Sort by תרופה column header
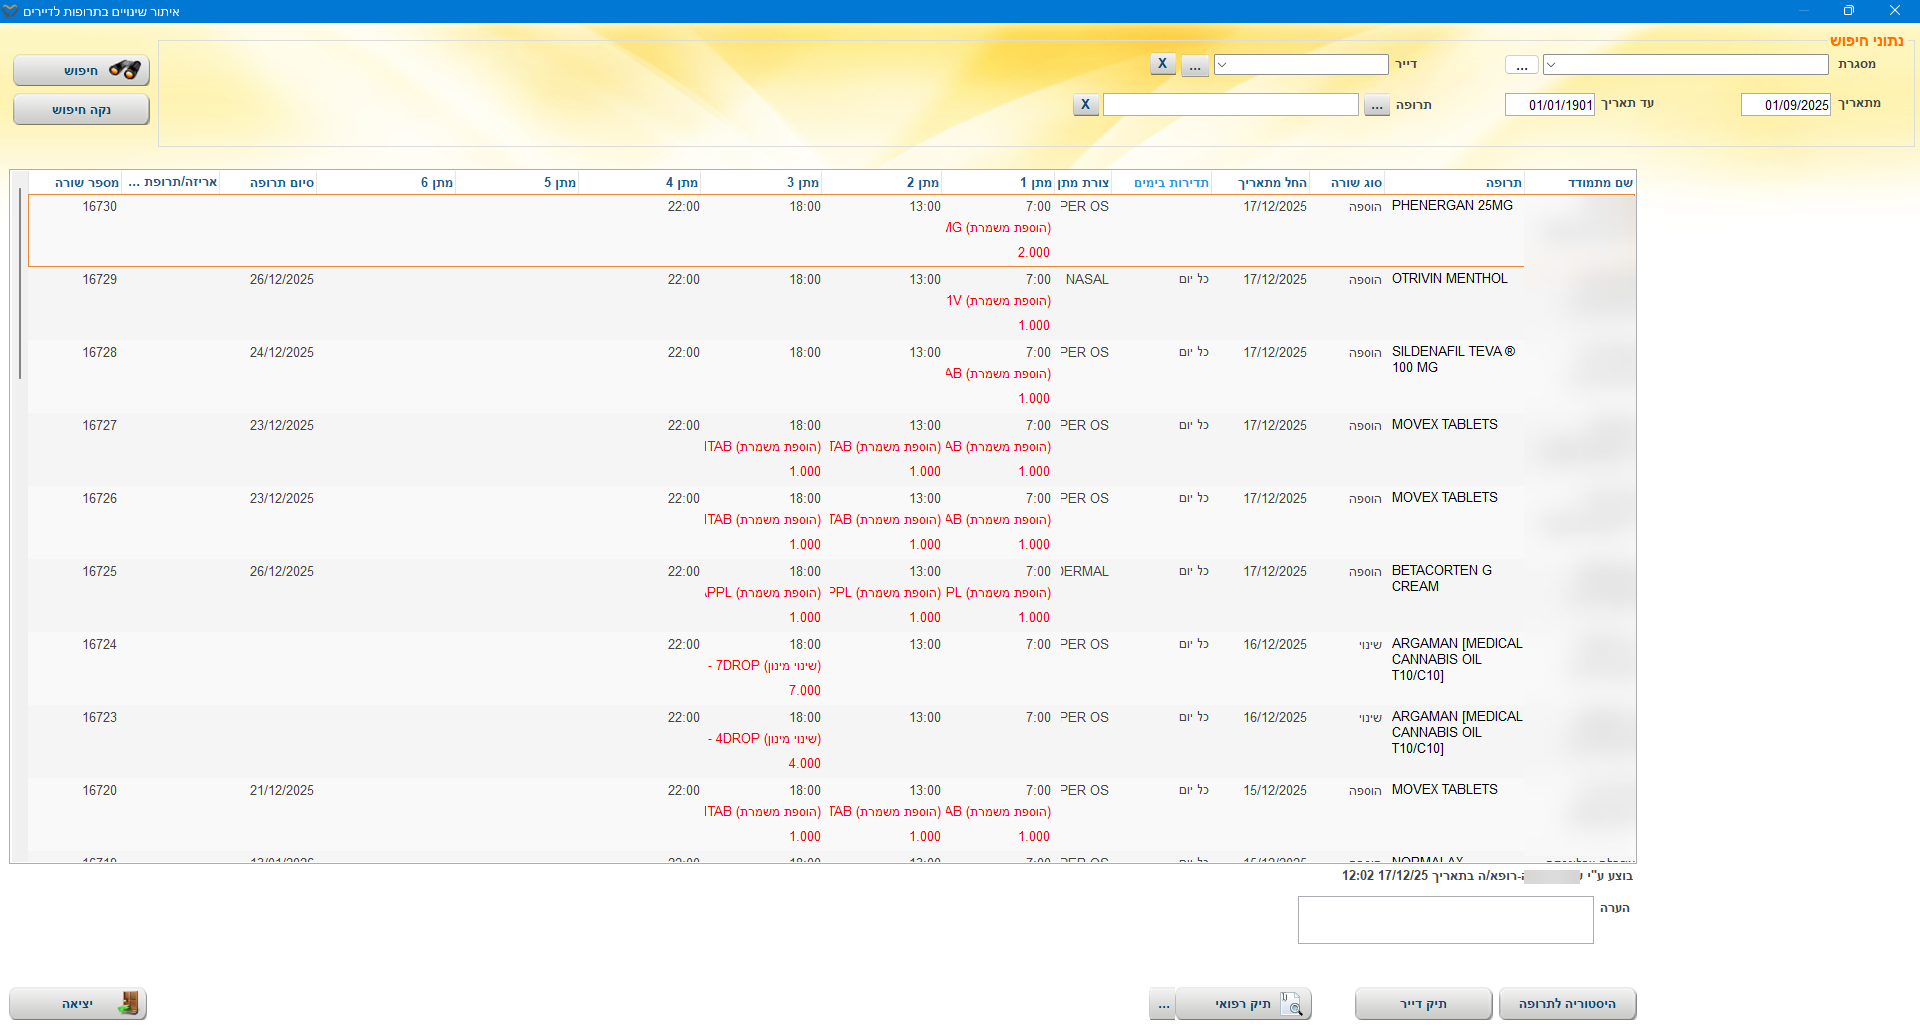 pos(1502,182)
